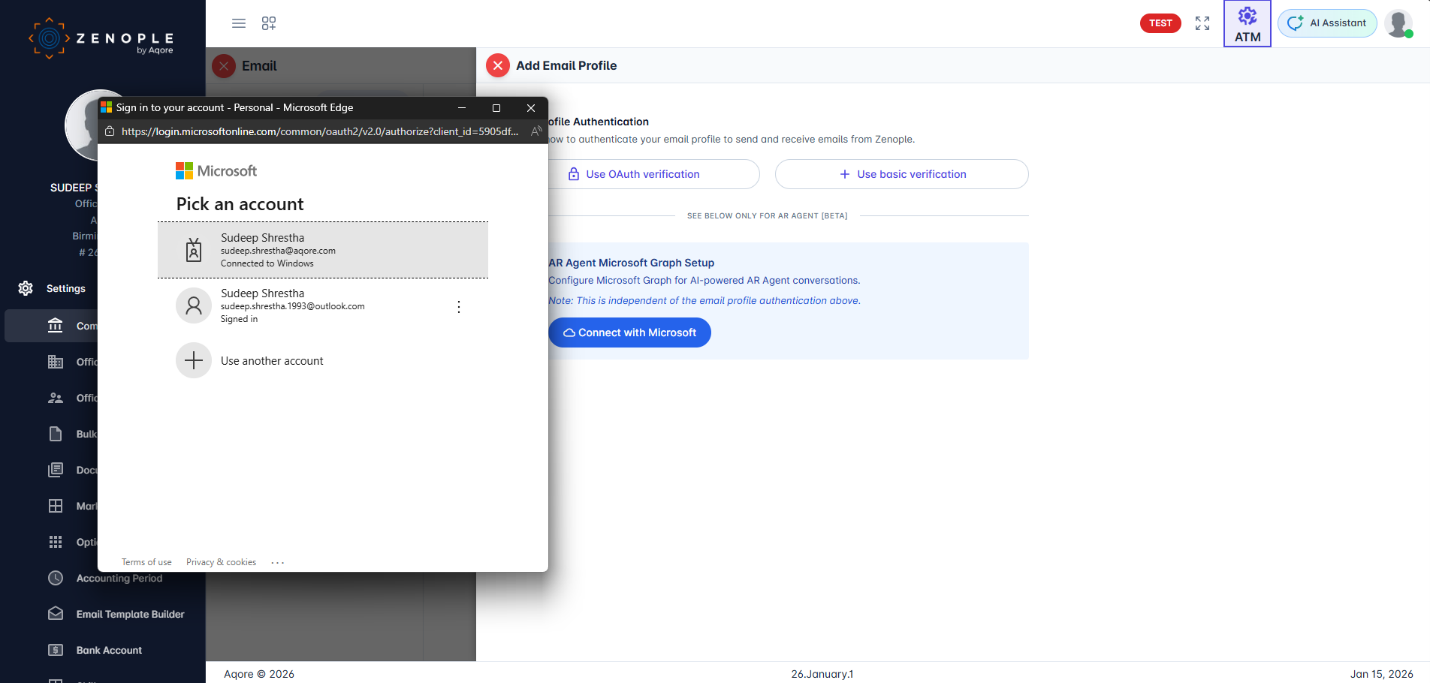Click the clock icon beside Accounting Period
The height and width of the screenshot is (683, 1430).
pyautogui.click(x=56, y=578)
